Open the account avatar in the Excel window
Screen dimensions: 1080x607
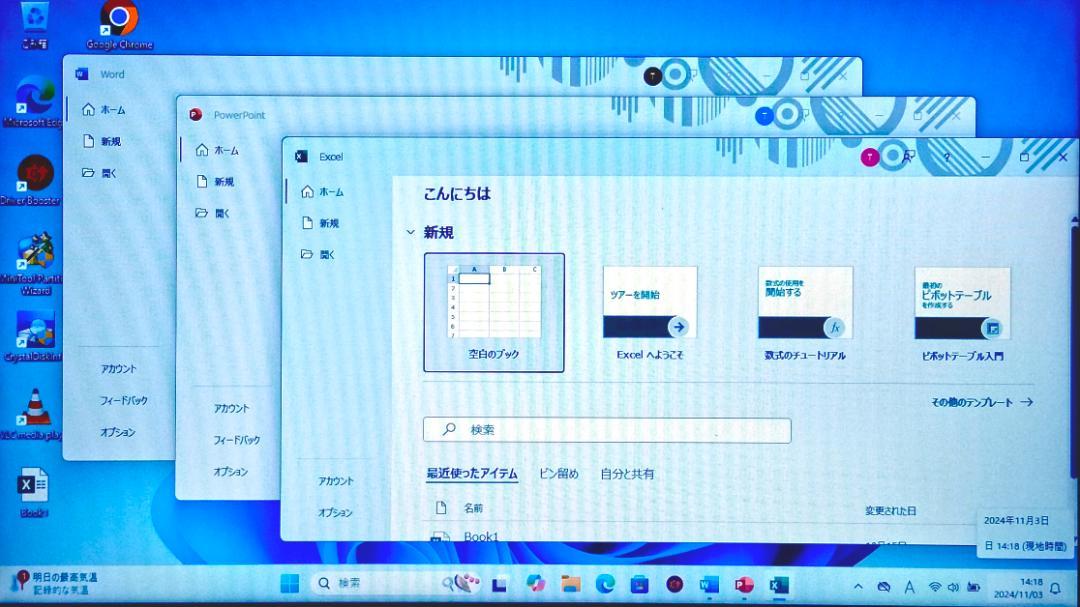coord(870,158)
